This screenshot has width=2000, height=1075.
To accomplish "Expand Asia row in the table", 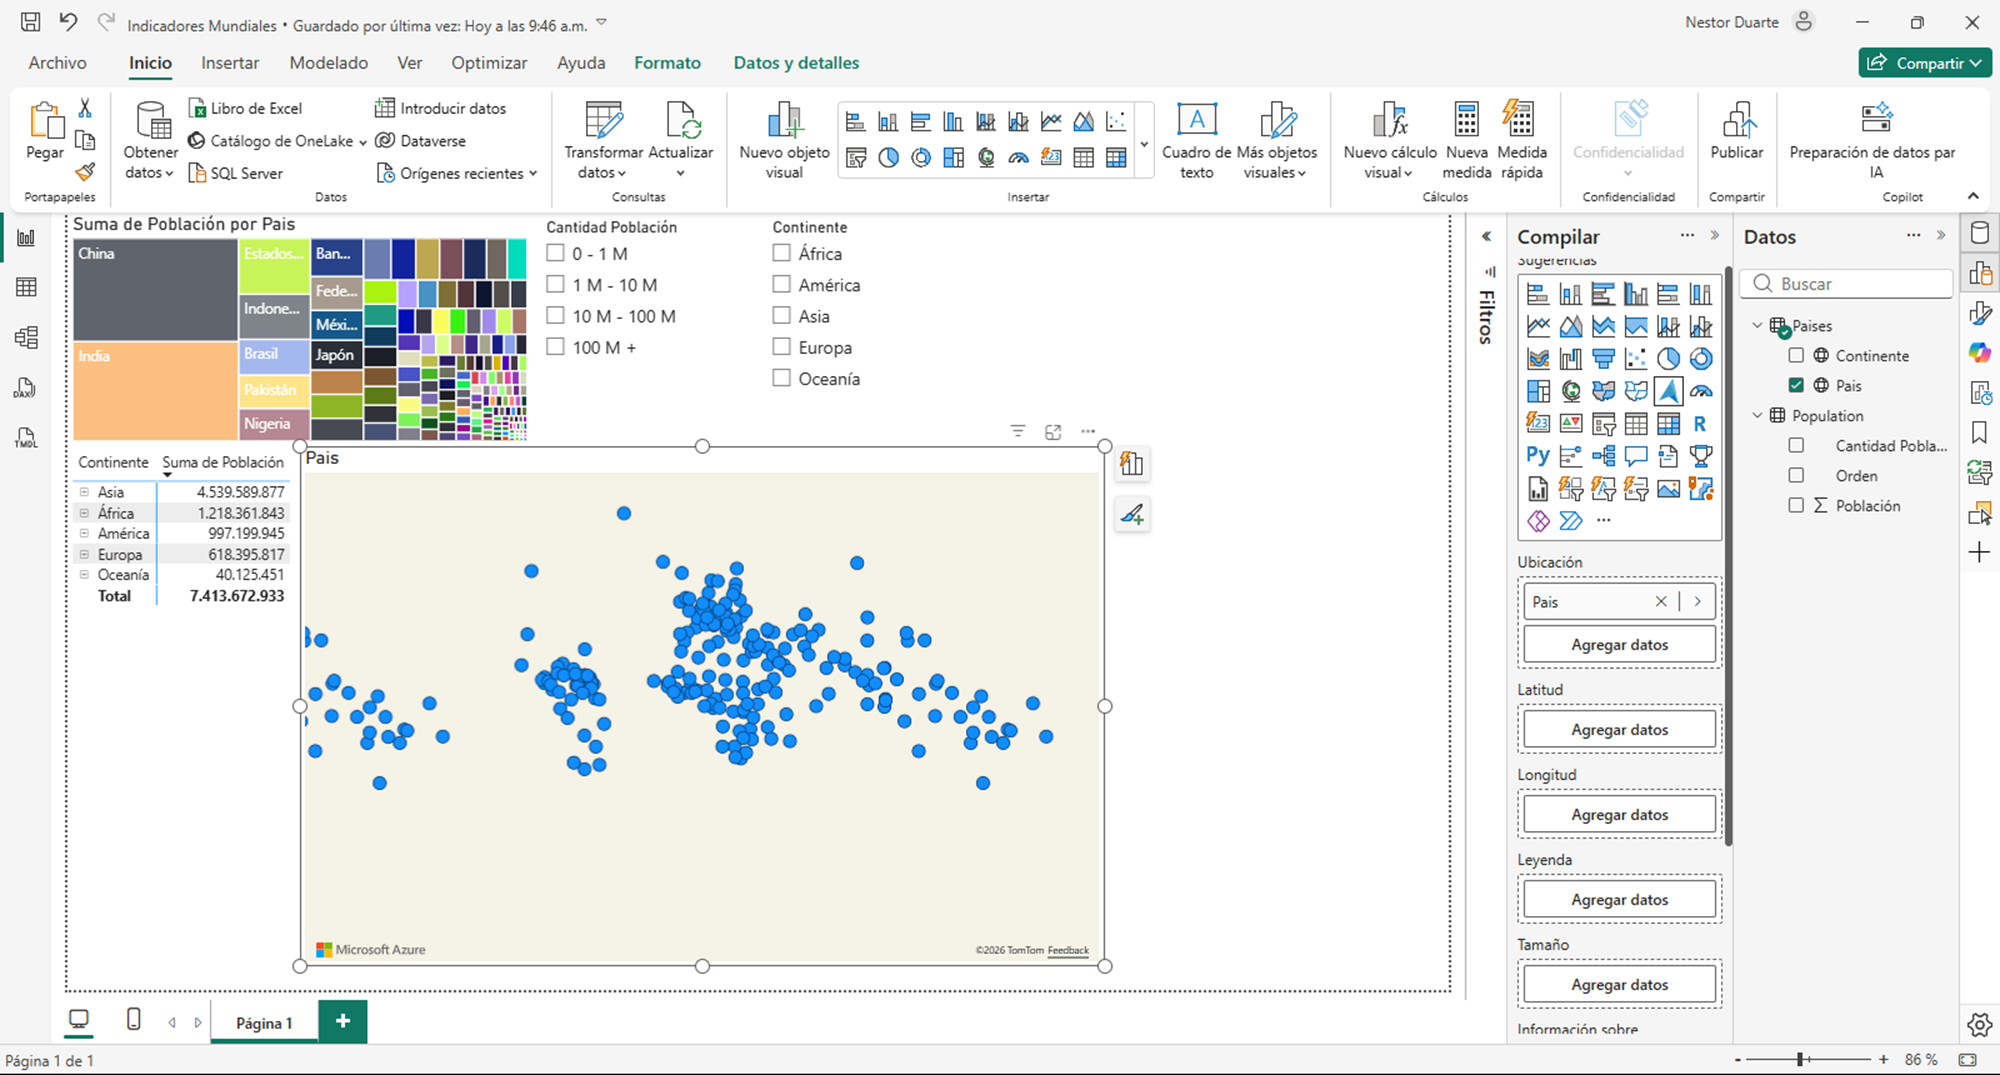I will (x=84, y=492).
